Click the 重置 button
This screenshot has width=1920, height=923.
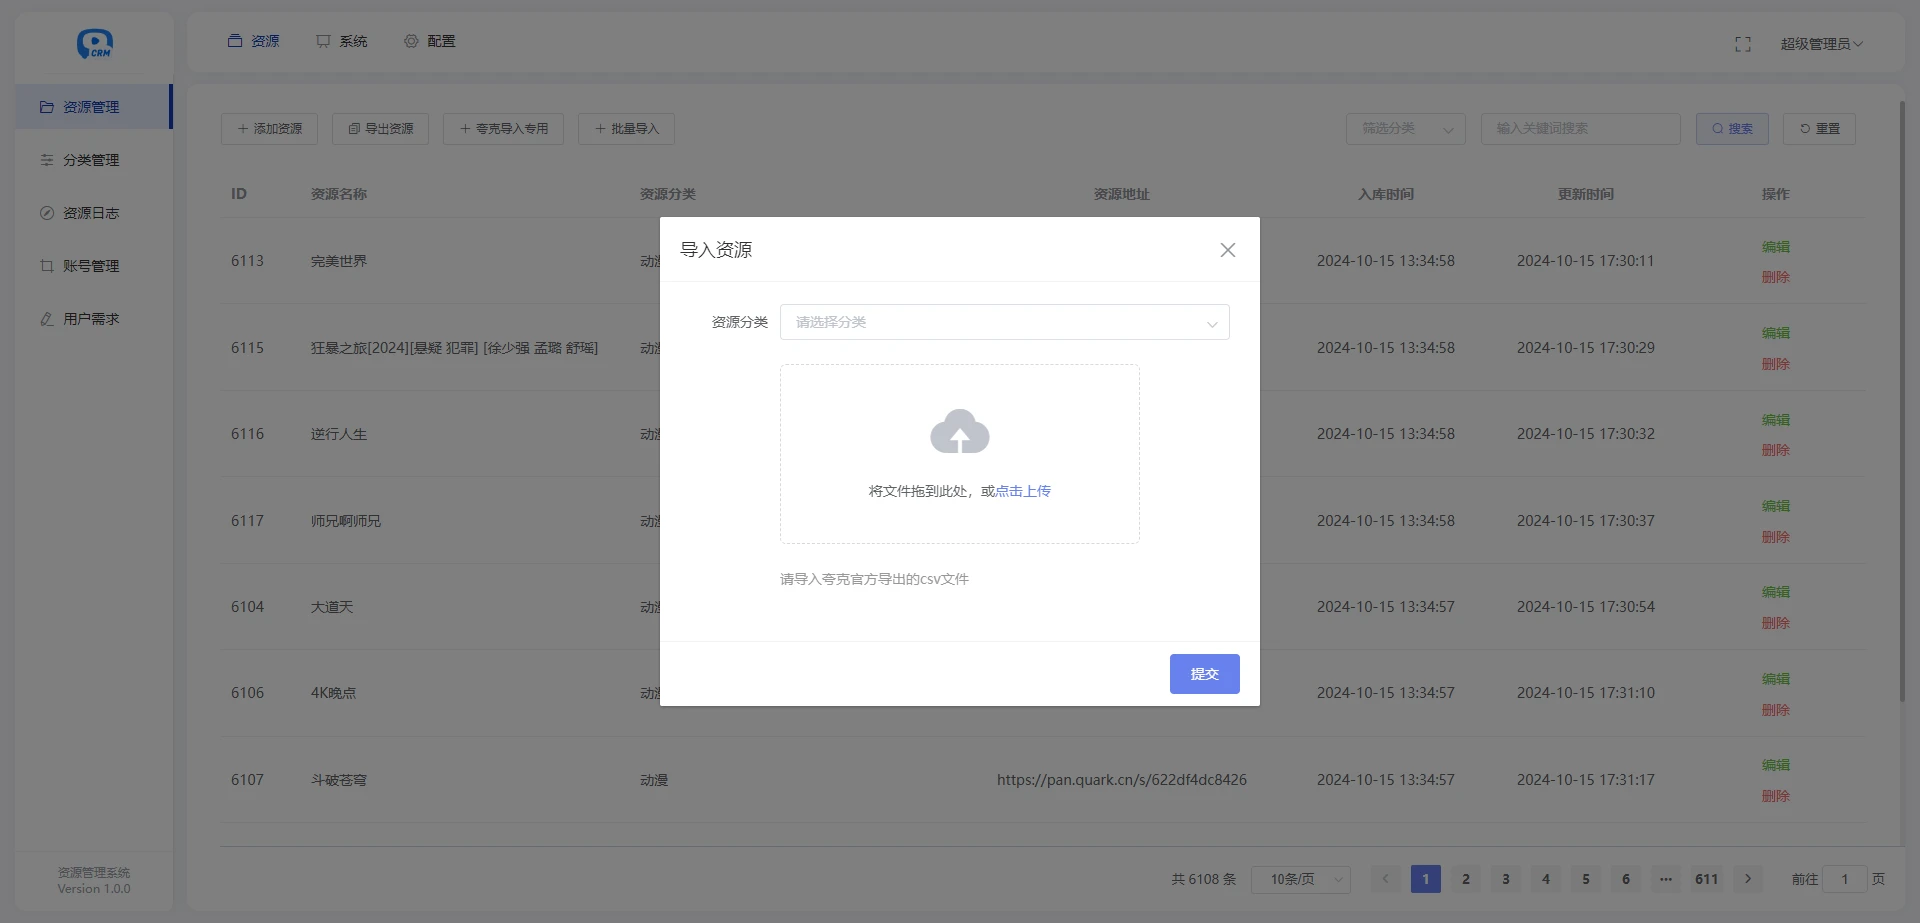[1819, 129]
